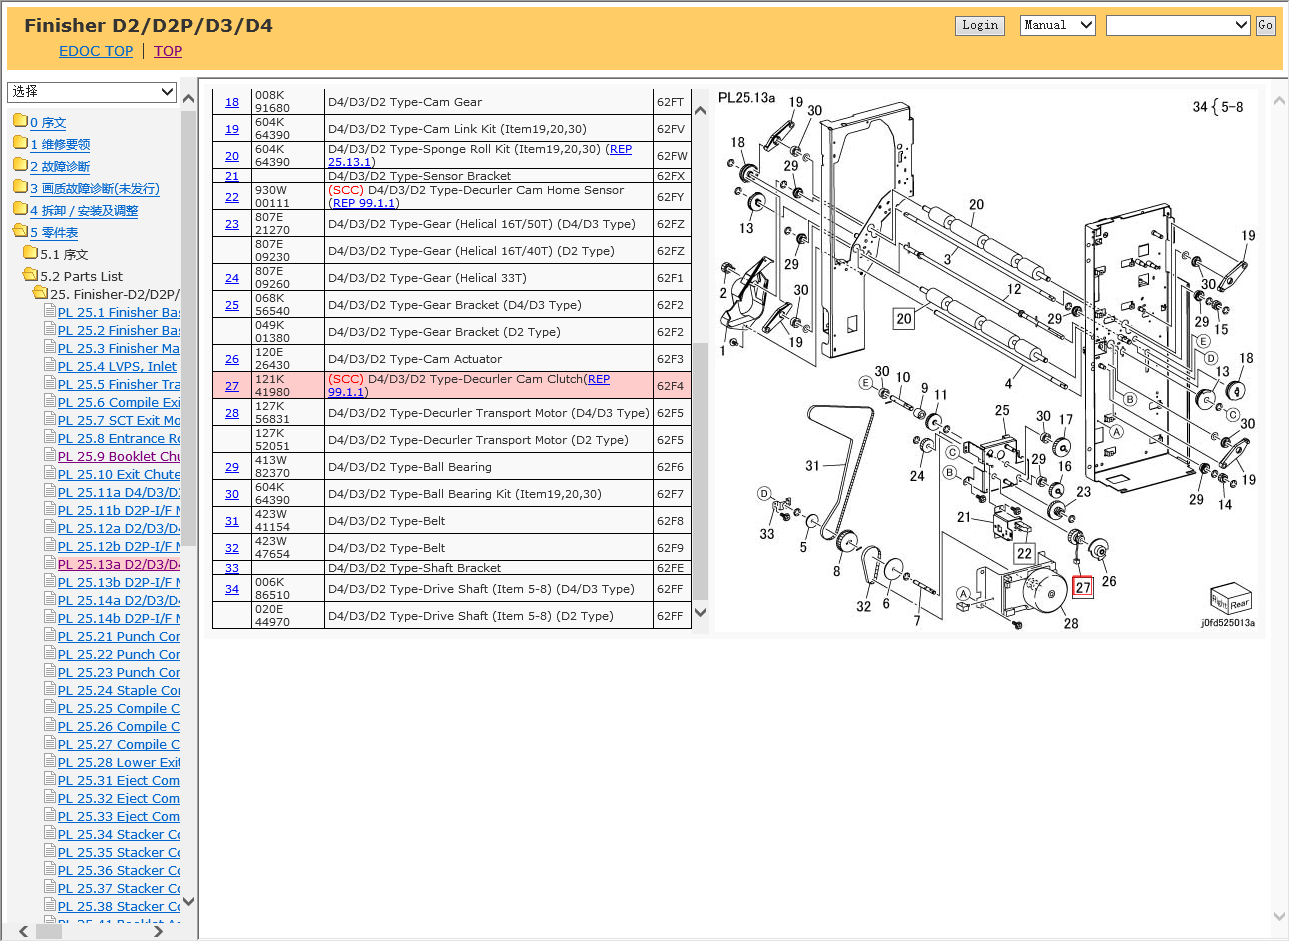Click the 5.2 Parts List folder icon

click(29, 276)
